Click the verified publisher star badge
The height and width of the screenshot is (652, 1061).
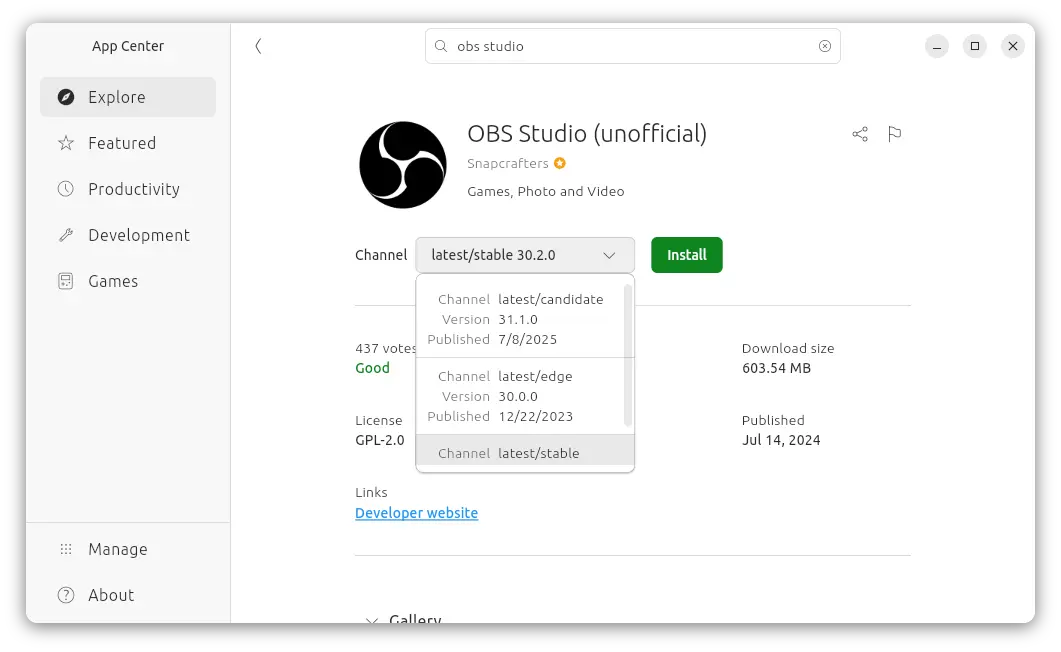point(560,163)
